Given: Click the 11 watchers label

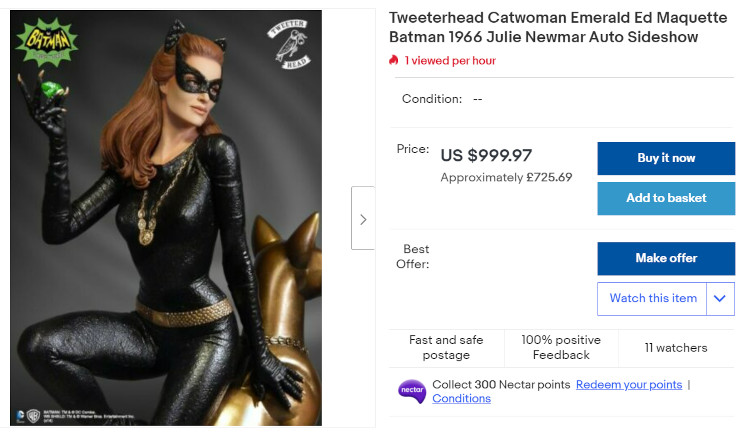Looking at the screenshot, I should pos(676,348).
